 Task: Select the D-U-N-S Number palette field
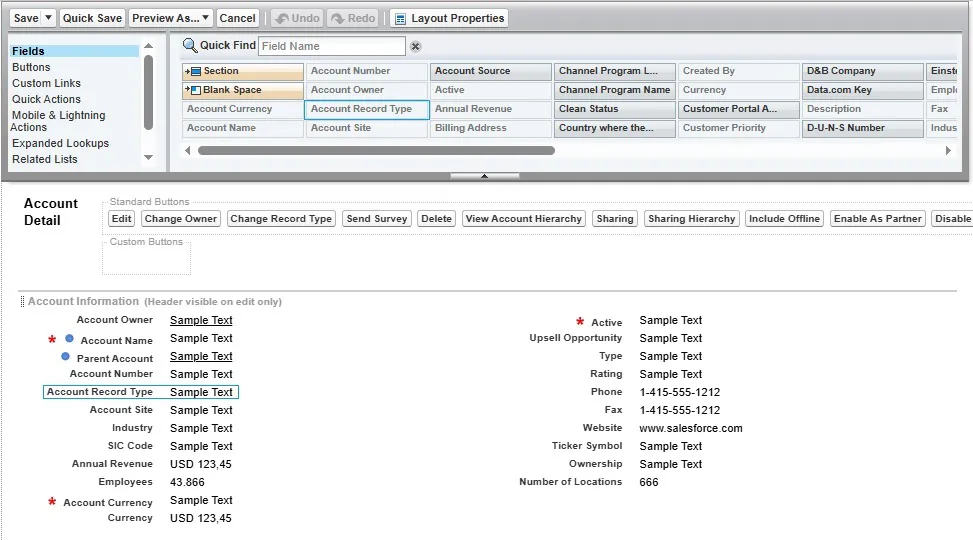(863, 128)
